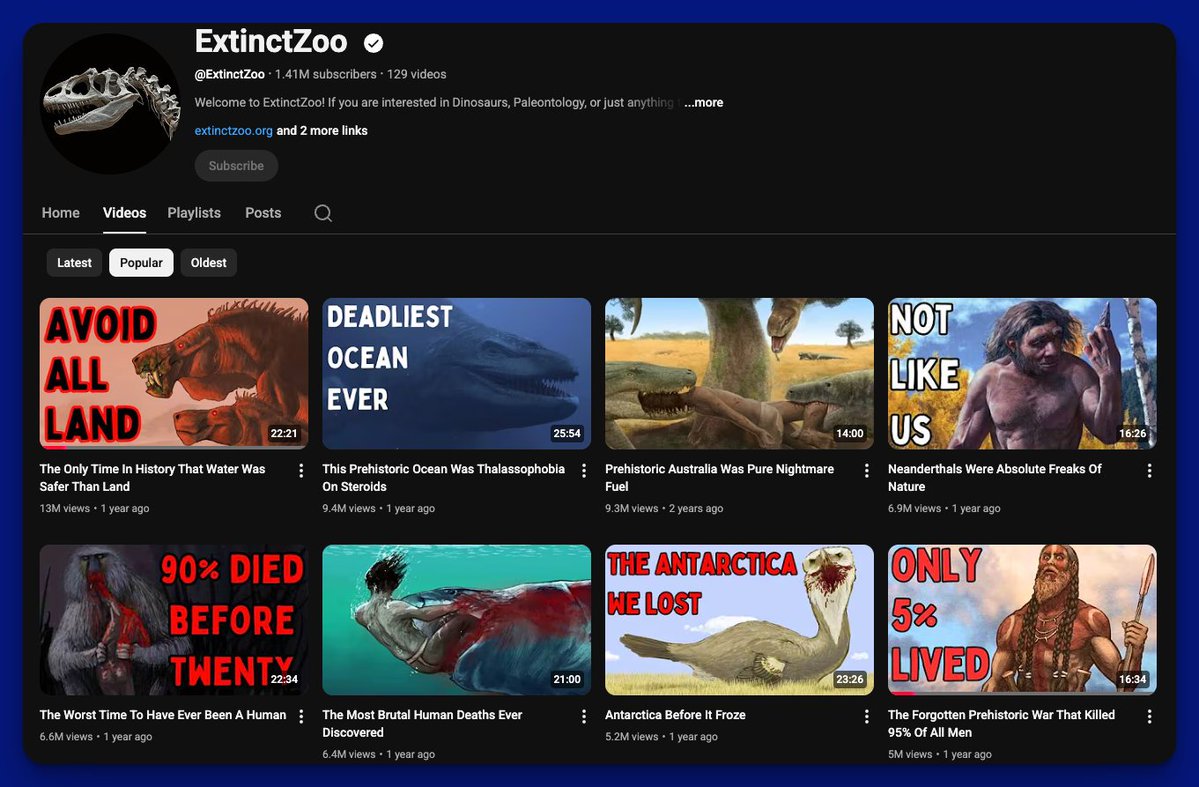Click the 22:21 duration badge
The width and height of the screenshot is (1199, 787).
[x=284, y=434]
